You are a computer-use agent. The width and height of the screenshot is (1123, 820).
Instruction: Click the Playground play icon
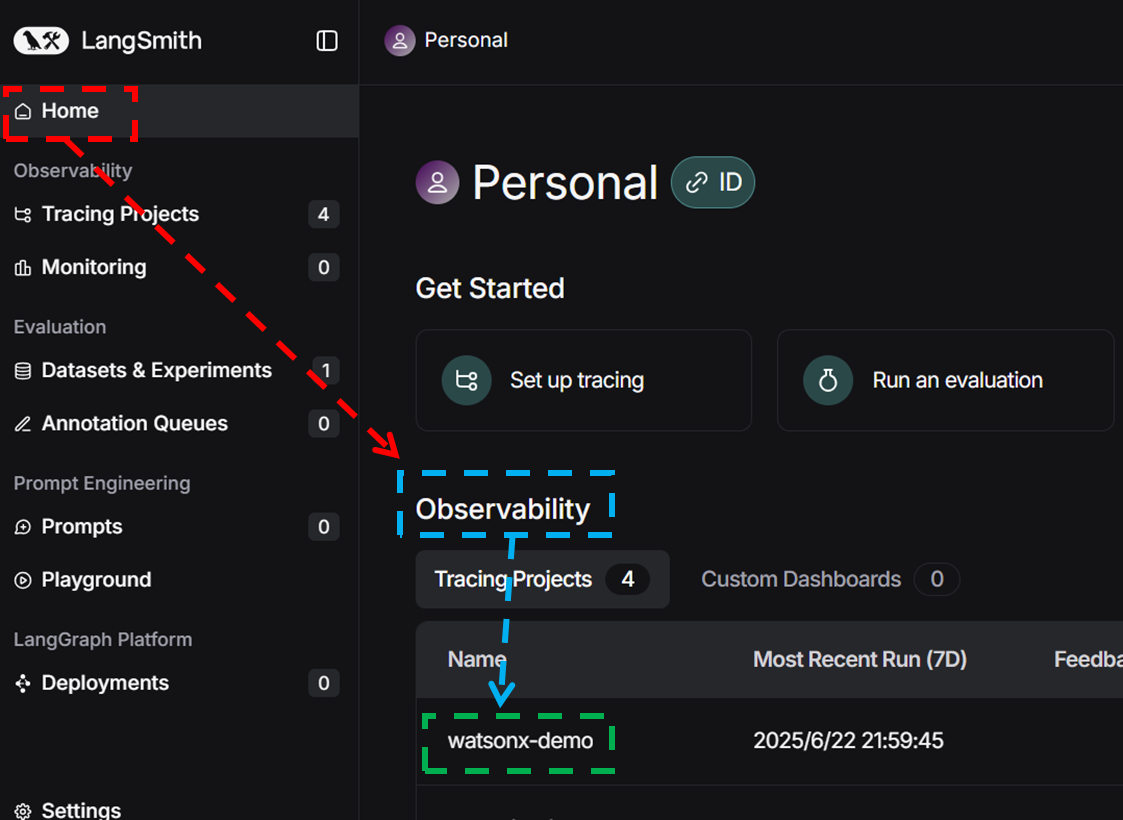pyautogui.click(x=23, y=580)
